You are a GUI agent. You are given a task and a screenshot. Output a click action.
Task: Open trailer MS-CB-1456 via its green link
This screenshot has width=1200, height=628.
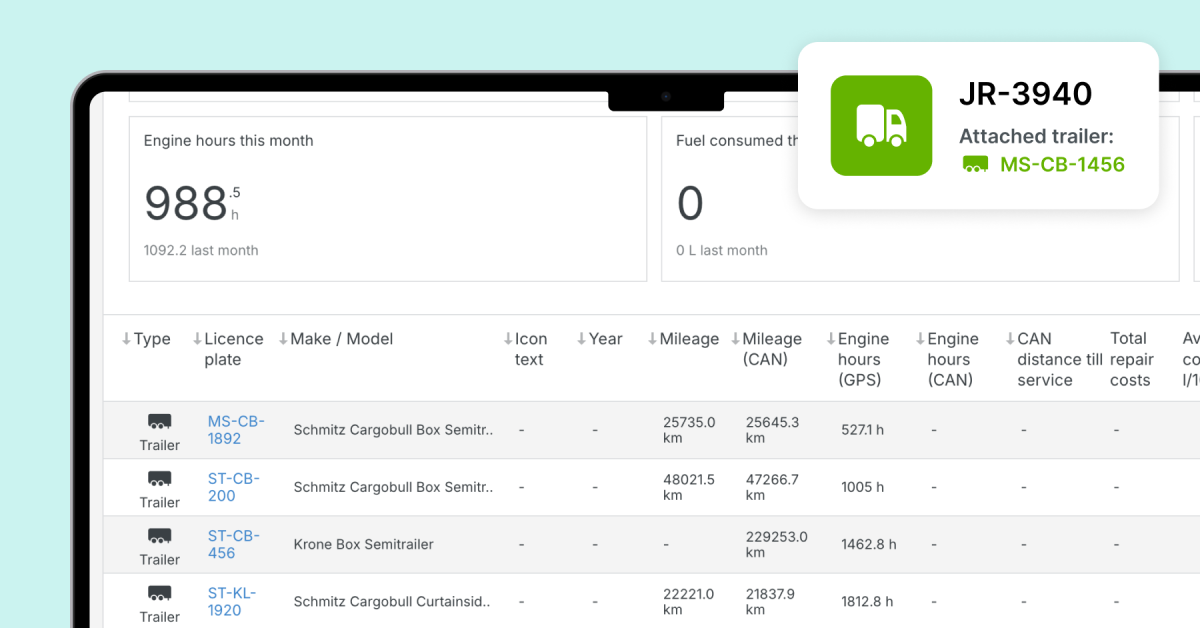pyautogui.click(x=1063, y=165)
